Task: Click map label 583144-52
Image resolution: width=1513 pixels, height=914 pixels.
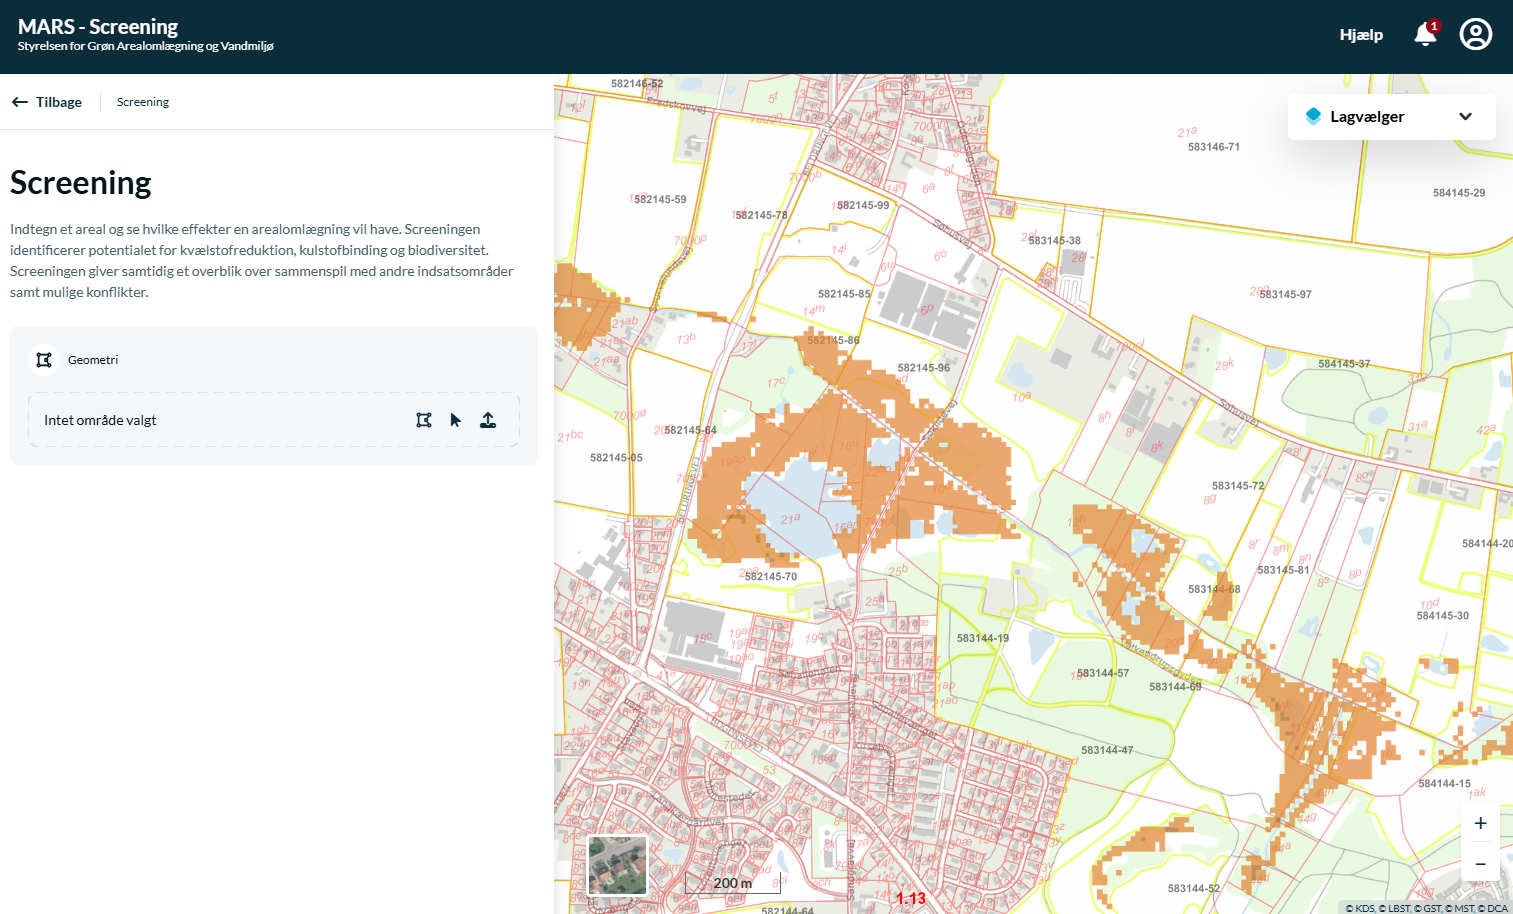Action: (1194, 889)
